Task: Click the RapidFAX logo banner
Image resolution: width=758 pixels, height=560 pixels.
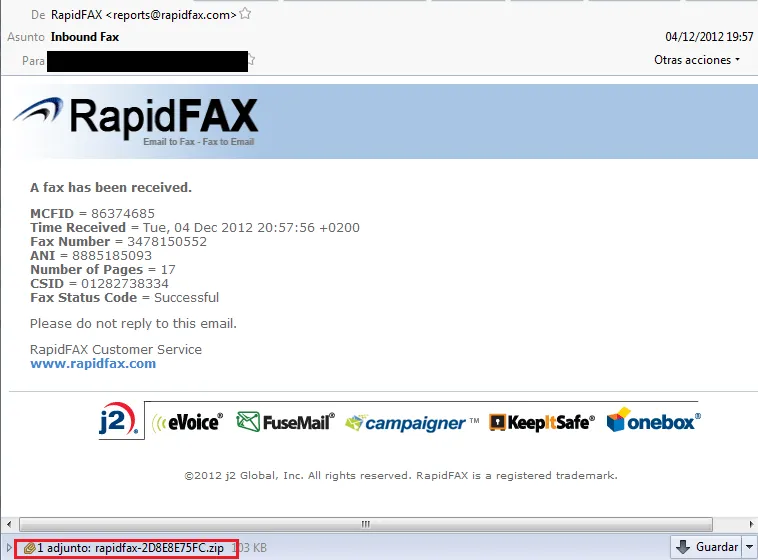Action: 135,121
